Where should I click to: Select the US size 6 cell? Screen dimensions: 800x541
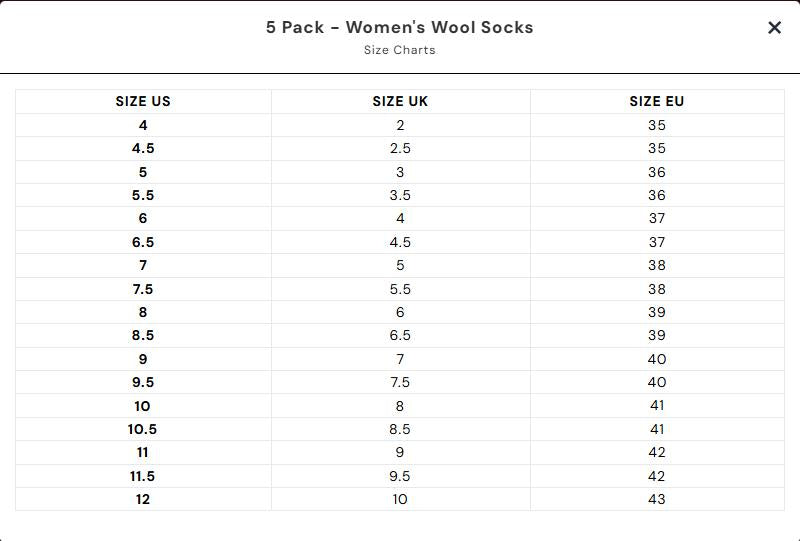click(143, 218)
